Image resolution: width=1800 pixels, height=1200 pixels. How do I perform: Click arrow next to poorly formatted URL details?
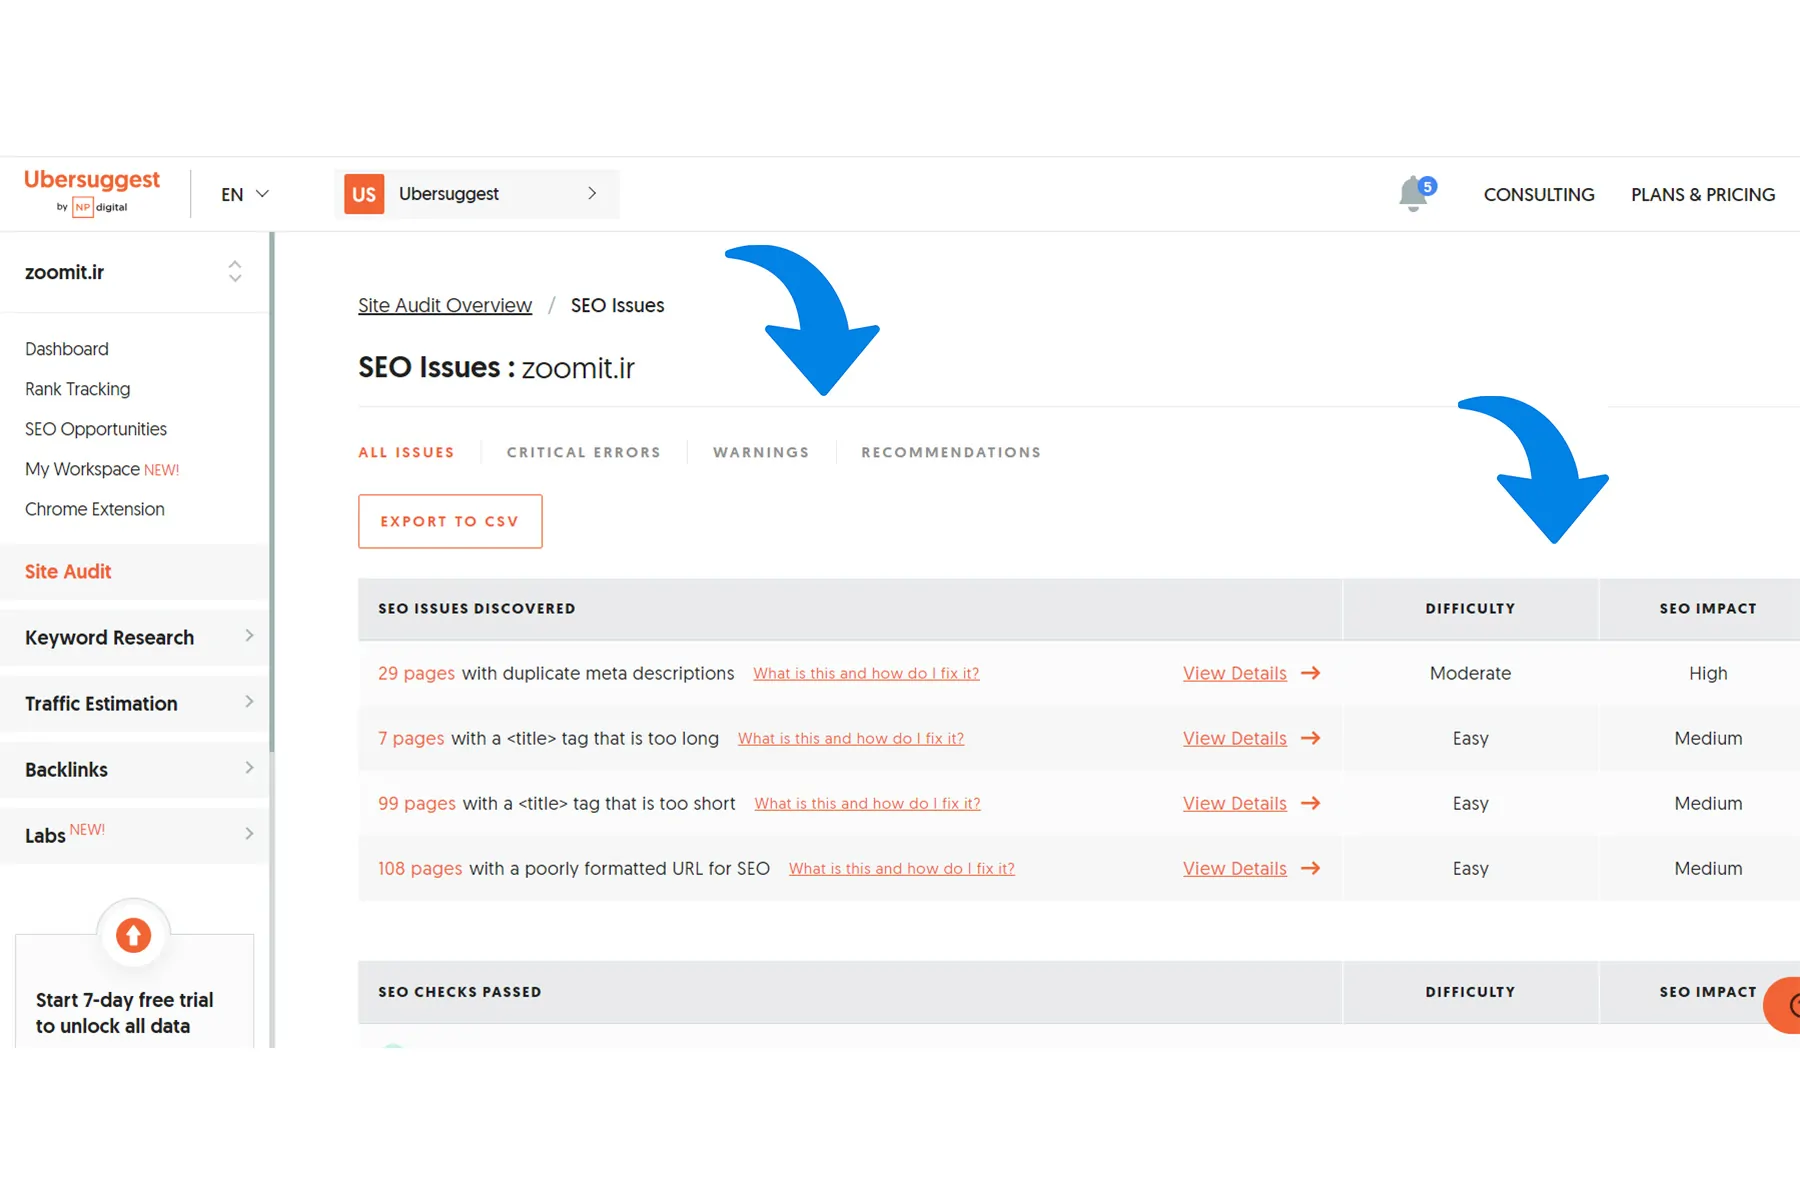point(1310,868)
